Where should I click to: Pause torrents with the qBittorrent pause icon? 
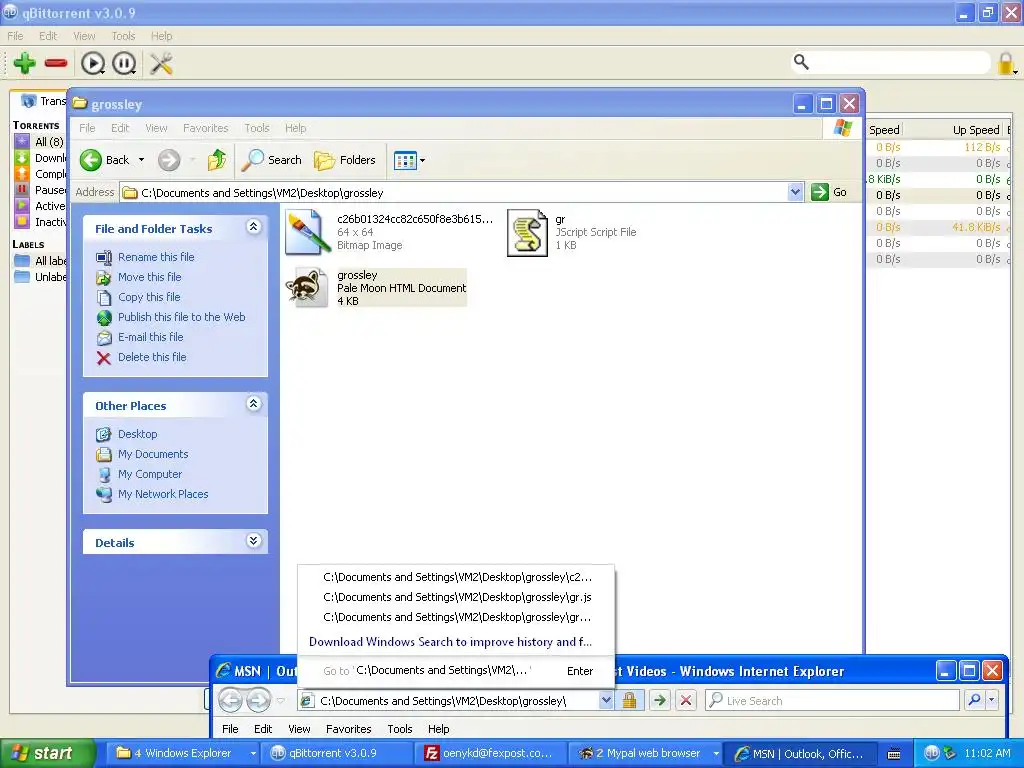123,63
